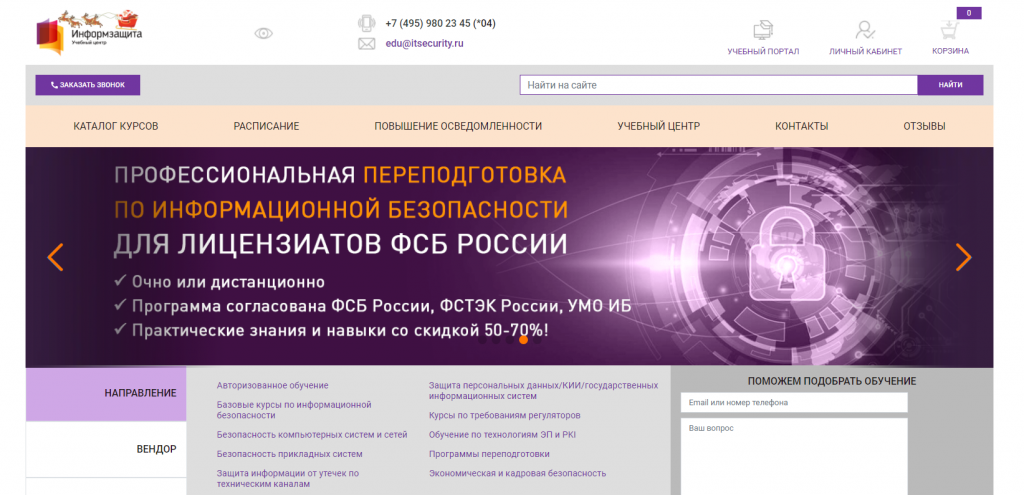Select the Вендор tab

tap(106, 449)
